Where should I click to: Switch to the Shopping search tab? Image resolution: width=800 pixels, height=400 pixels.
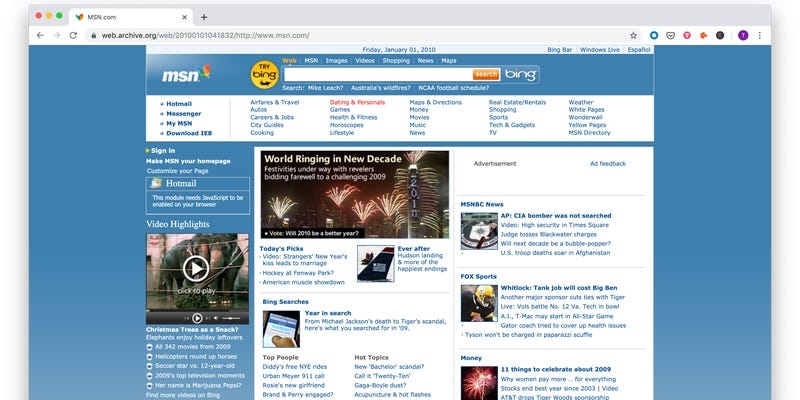click(x=396, y=60)
